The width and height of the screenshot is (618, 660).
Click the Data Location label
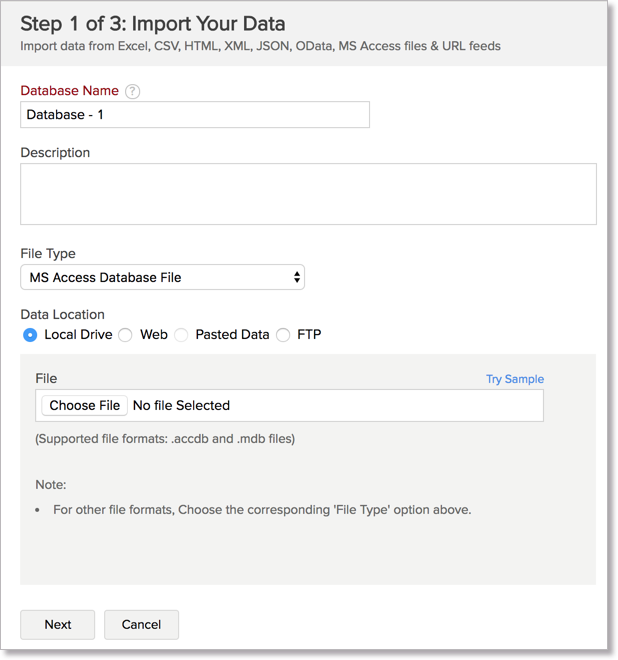[62, 314]
